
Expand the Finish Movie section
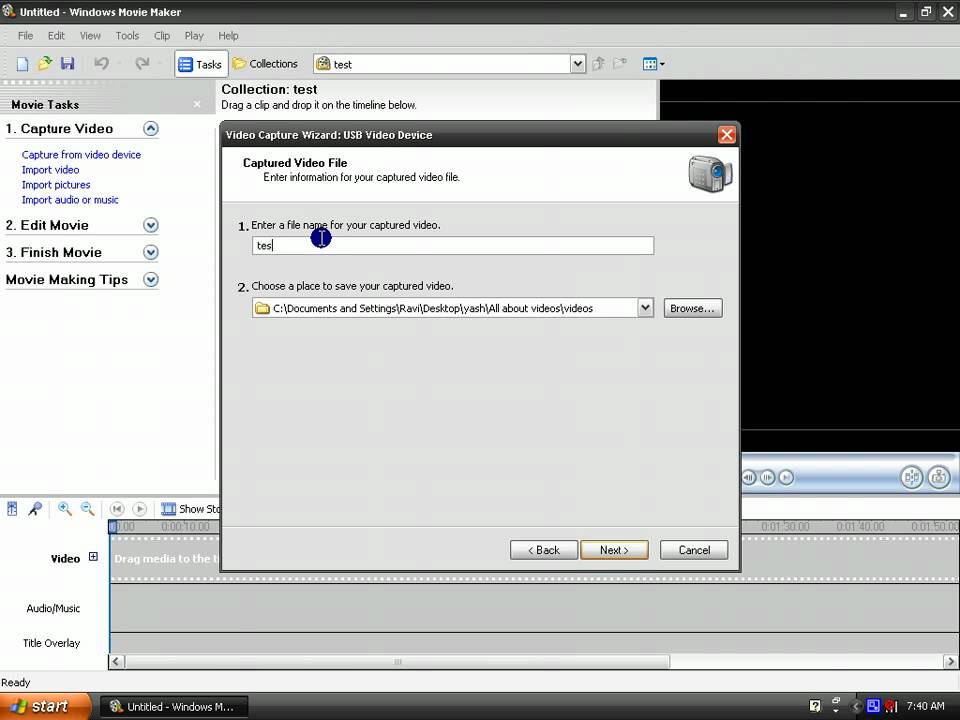[x=151, y=252]
